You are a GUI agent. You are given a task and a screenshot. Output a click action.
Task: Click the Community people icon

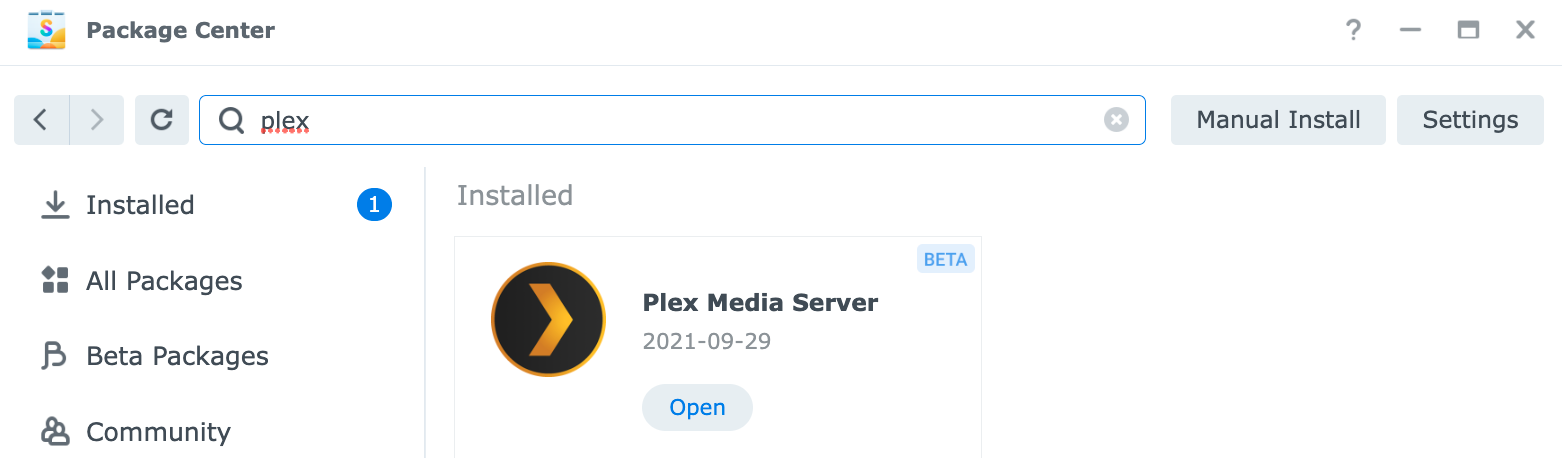pos(54,432)
